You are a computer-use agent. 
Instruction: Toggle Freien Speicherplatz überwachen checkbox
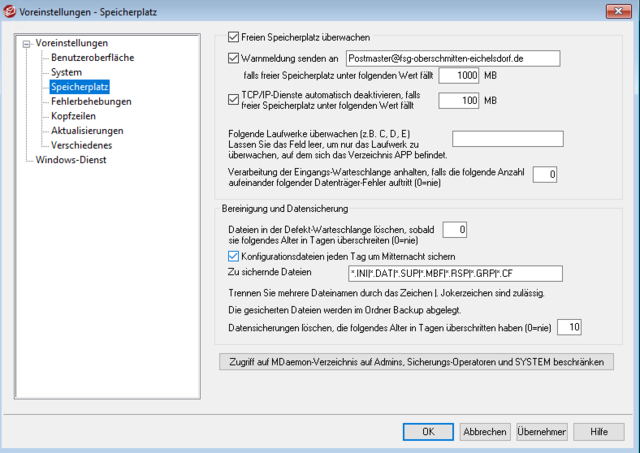[234, 35]
